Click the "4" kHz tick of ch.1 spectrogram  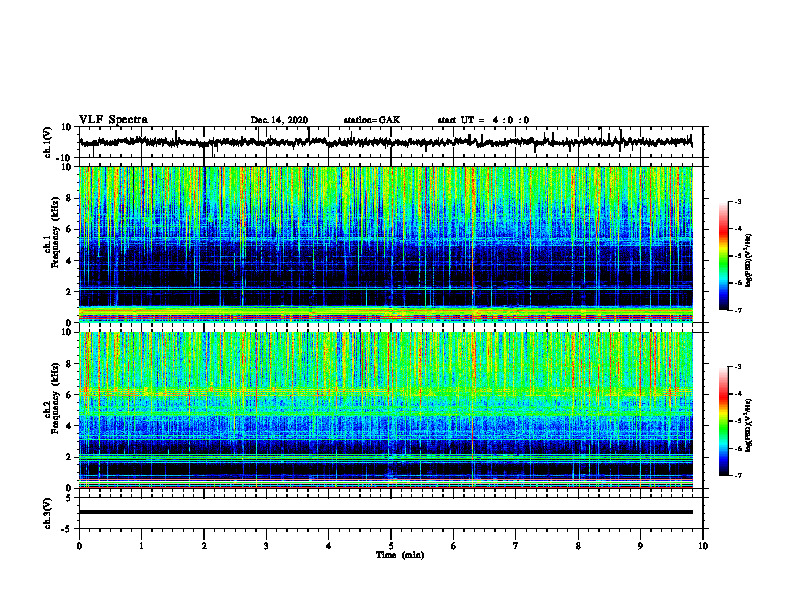tap(69, 261)
